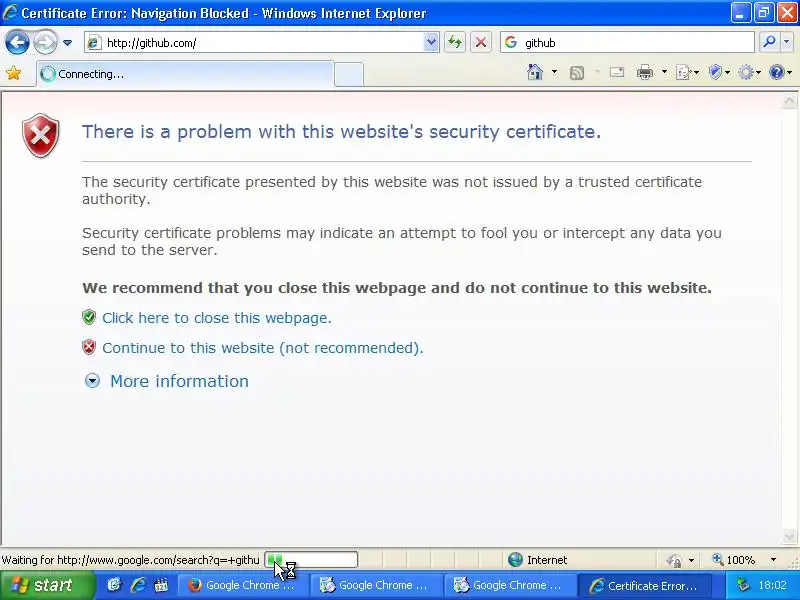
Task: Expand the Print options dropdown arrow
Action: coord(664,72)
